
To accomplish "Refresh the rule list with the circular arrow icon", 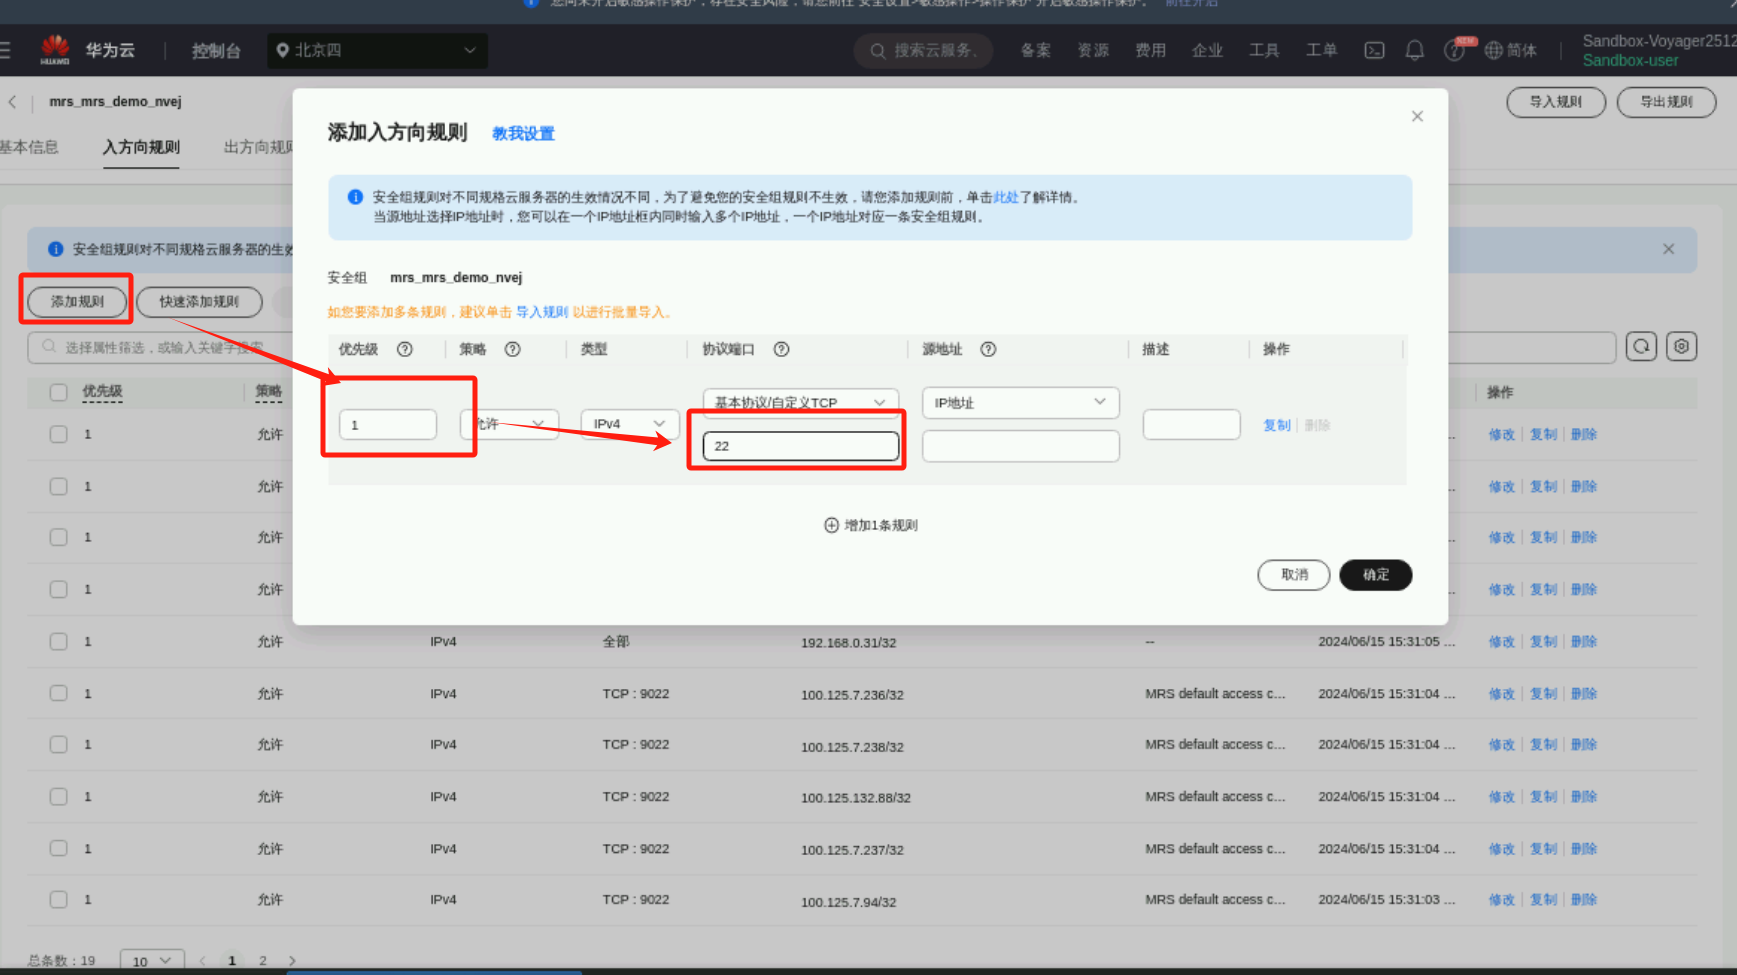I will [1641, 346].
